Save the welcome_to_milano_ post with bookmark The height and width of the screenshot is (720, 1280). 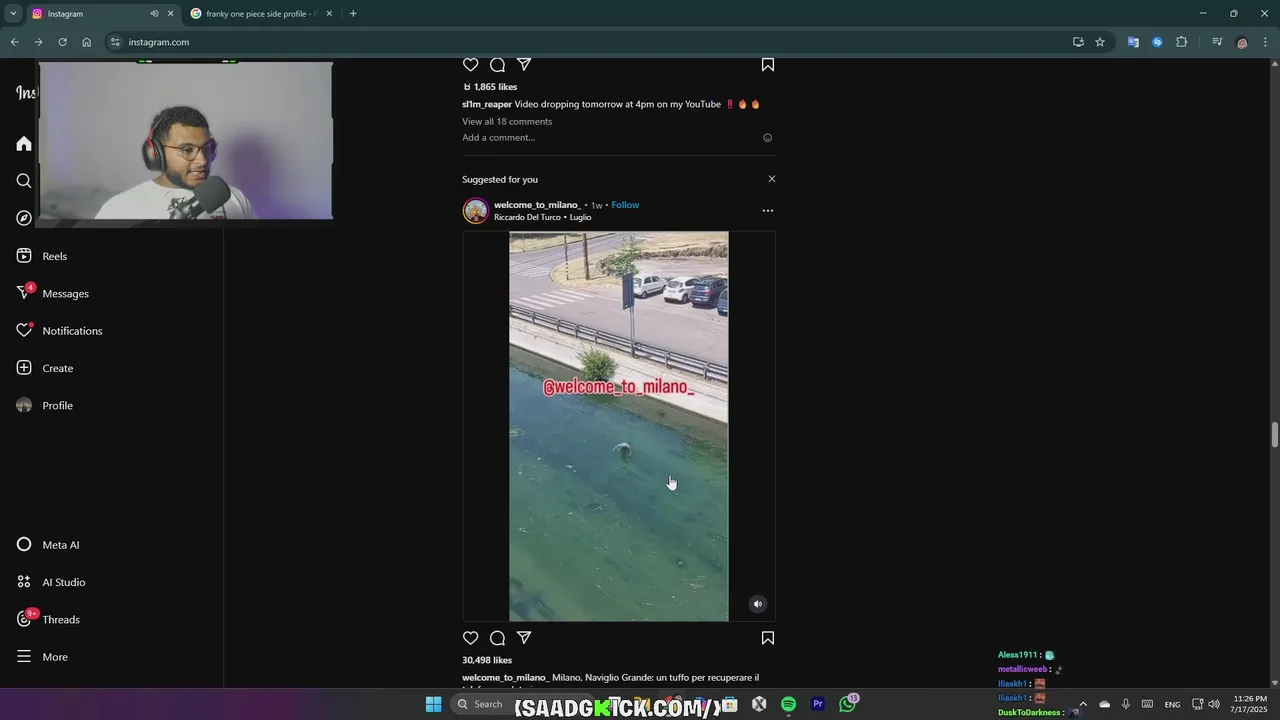768,638
